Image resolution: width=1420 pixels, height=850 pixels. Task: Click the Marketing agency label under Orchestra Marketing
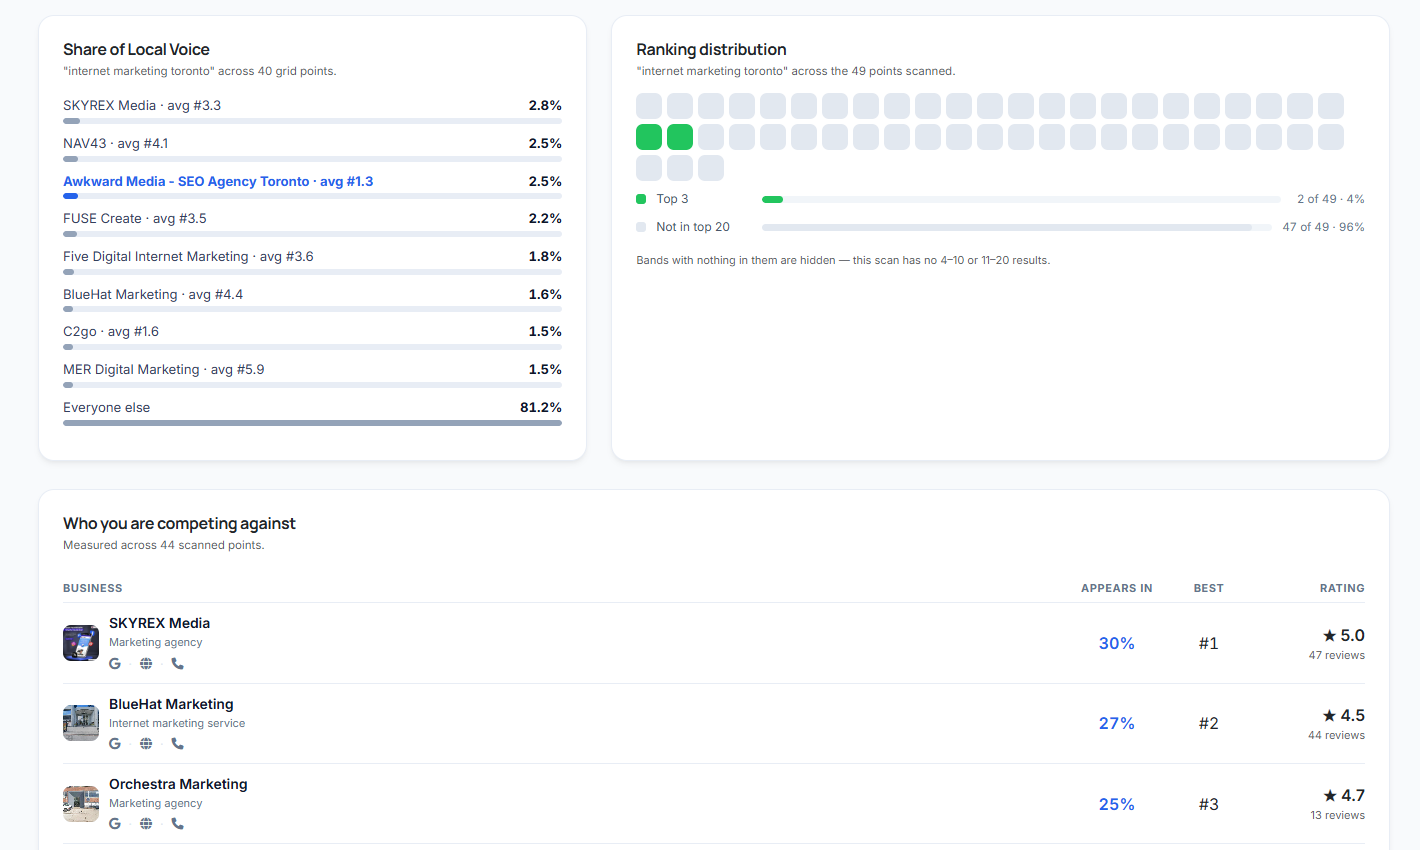pos(156,803)
